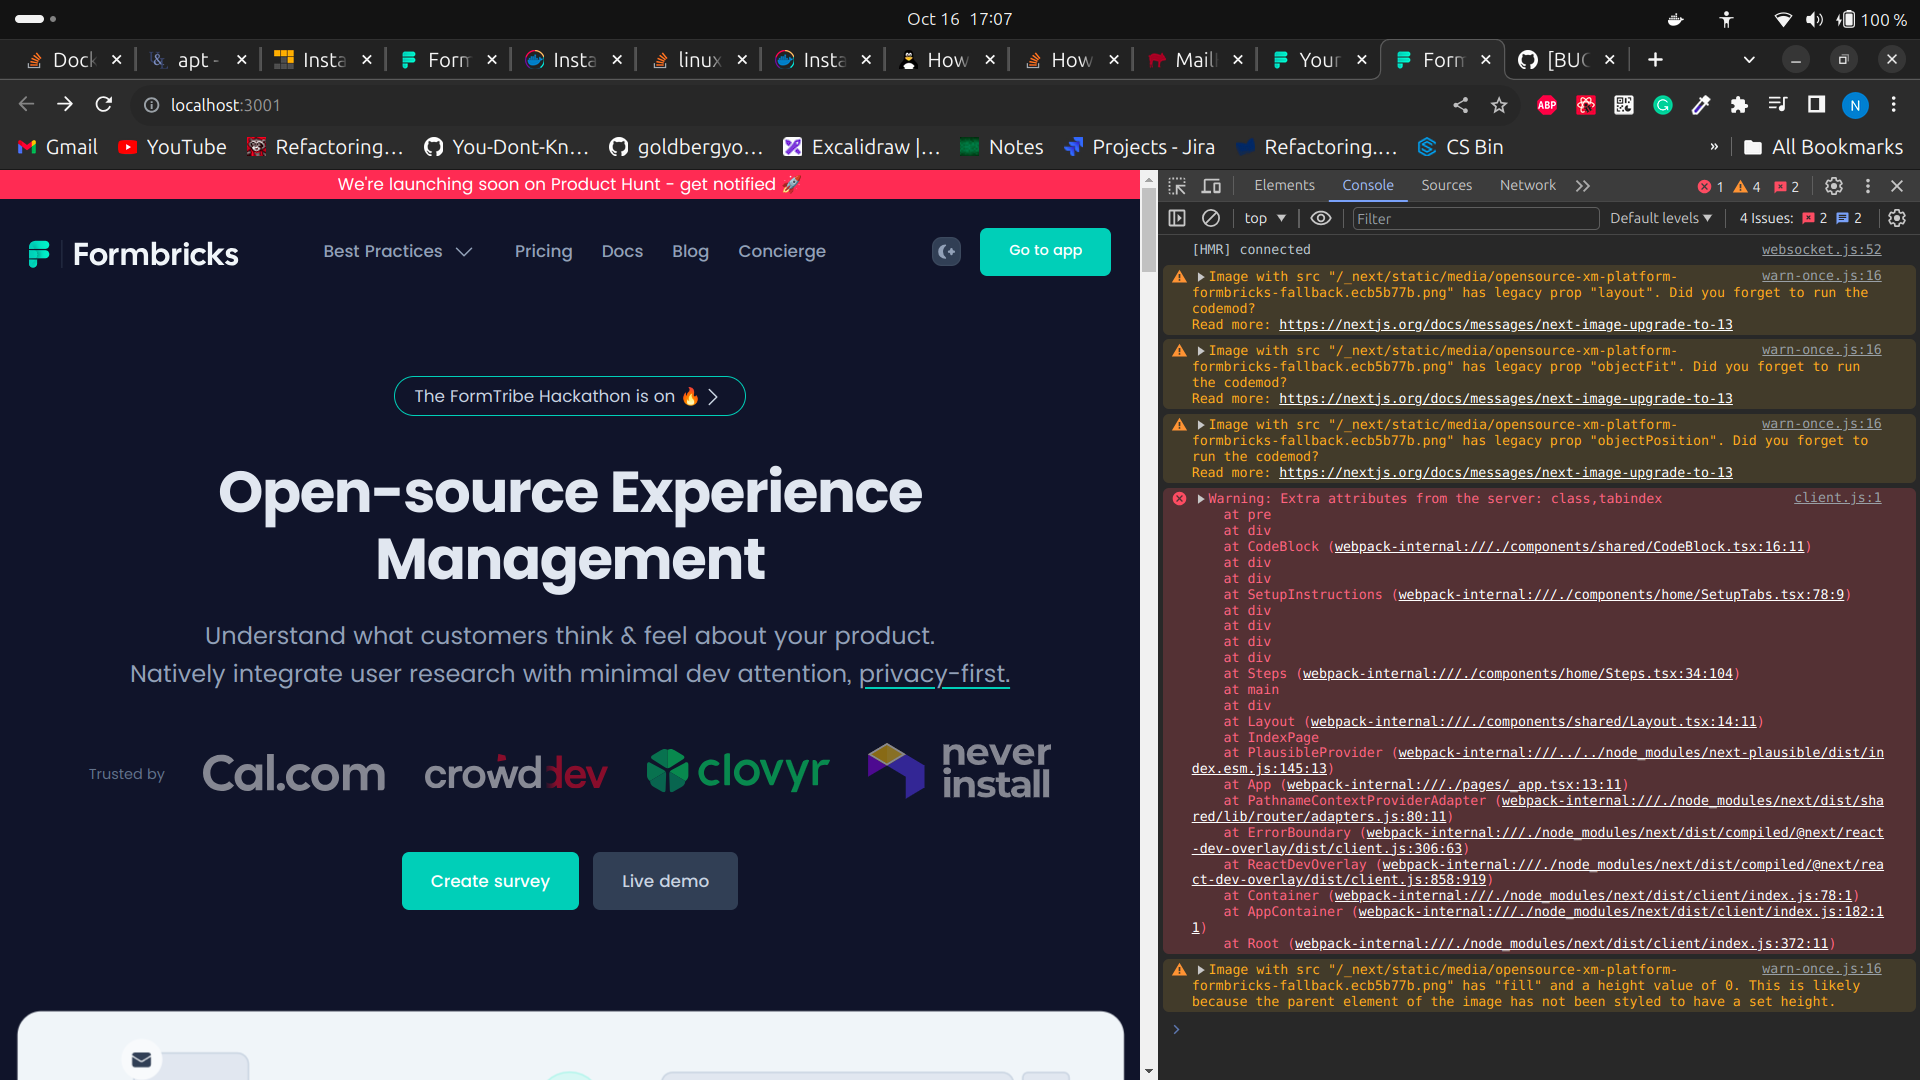Open the top execution context dropdown

[1264, 218]
